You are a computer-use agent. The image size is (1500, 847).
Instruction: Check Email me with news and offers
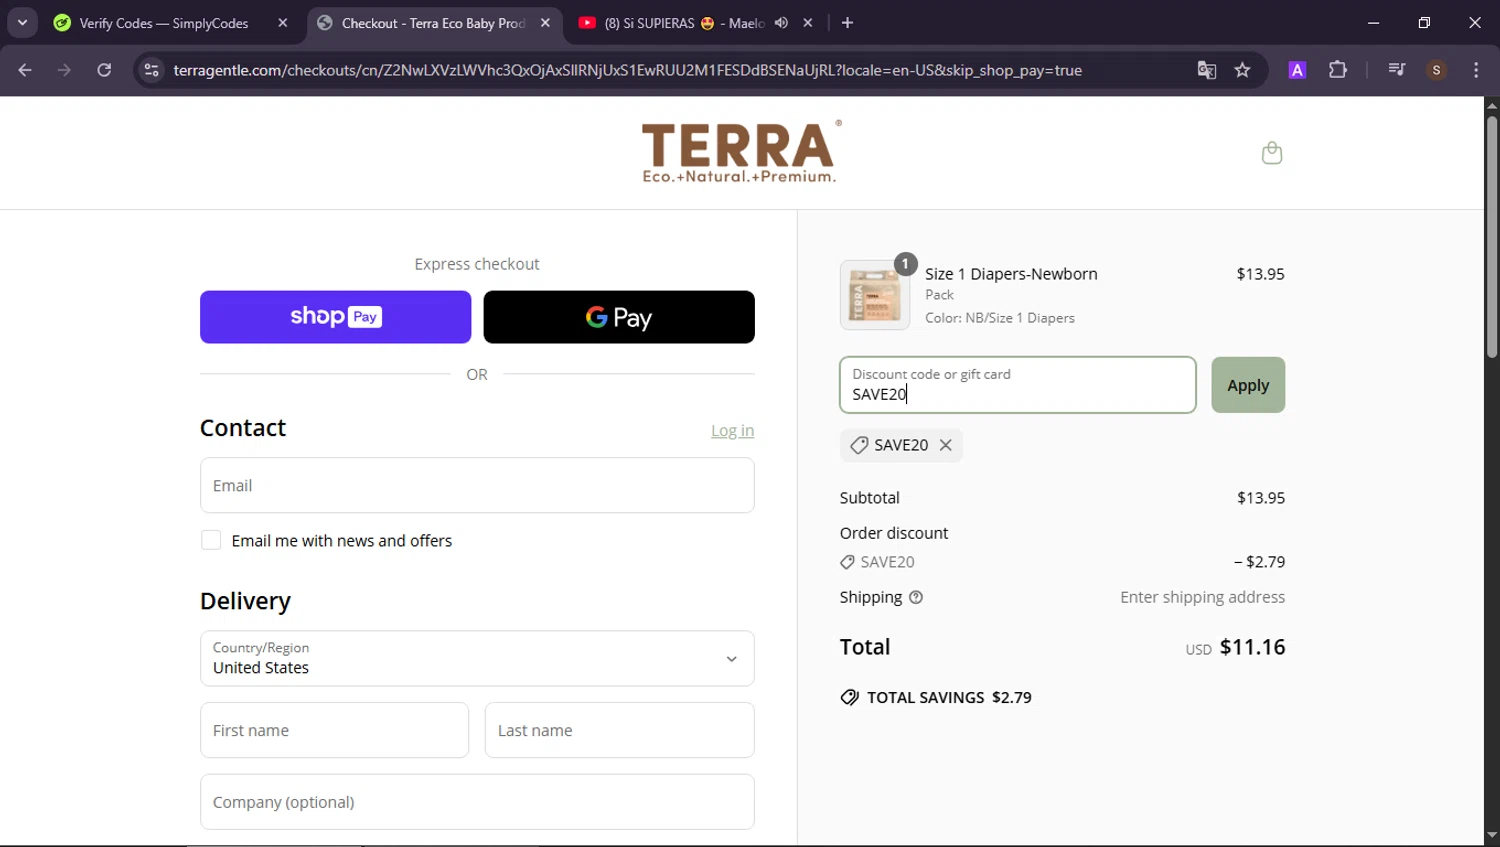tap(211, 540)
